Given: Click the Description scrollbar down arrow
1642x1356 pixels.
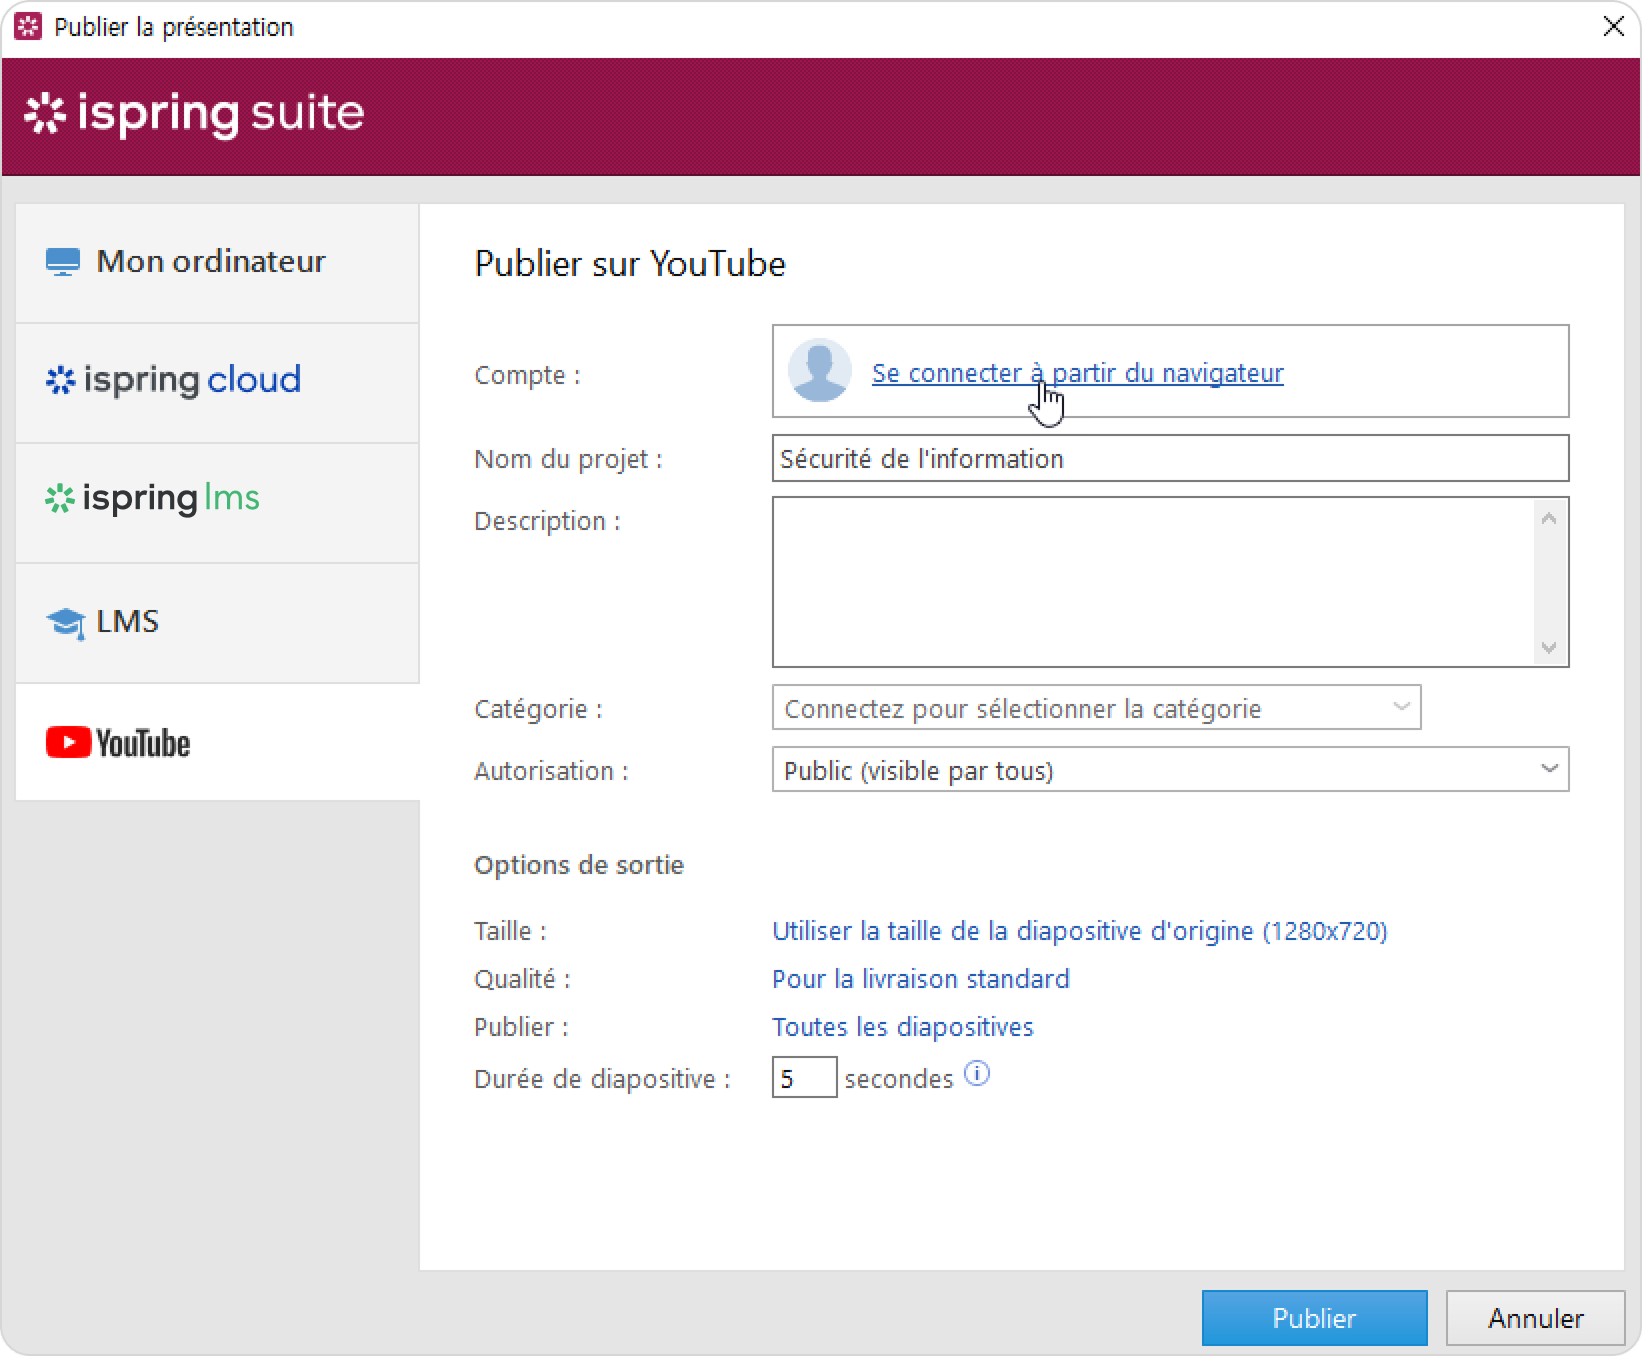Looking at the screenshot, I should (x=1549, y=648).
